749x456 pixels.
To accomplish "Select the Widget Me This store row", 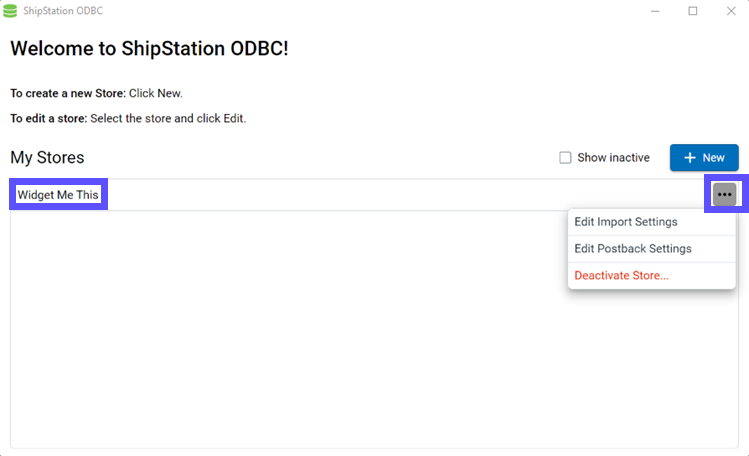I will 374,195.
